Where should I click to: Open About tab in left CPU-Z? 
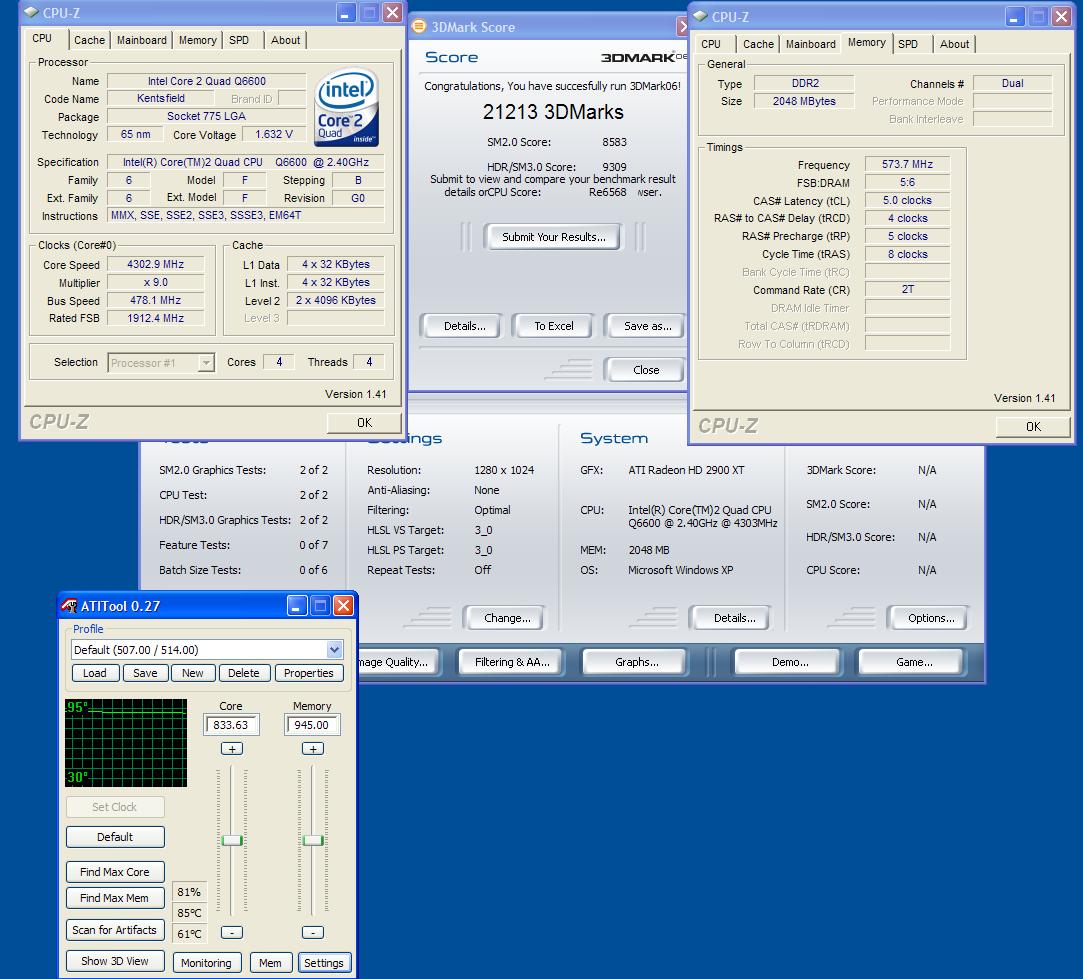point(285,40)
